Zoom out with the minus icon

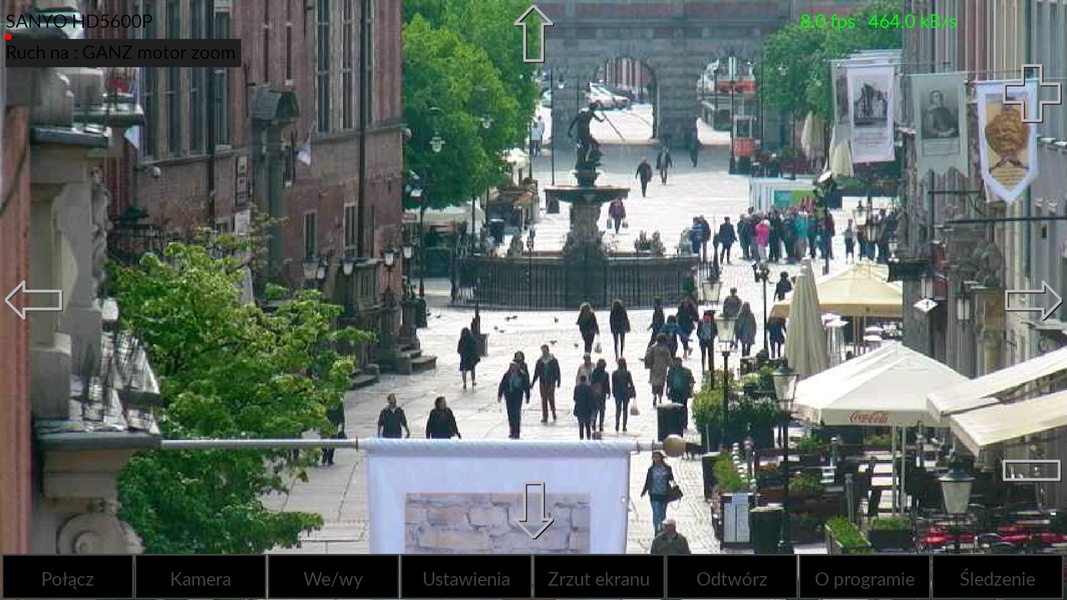tap(1032, 470)
